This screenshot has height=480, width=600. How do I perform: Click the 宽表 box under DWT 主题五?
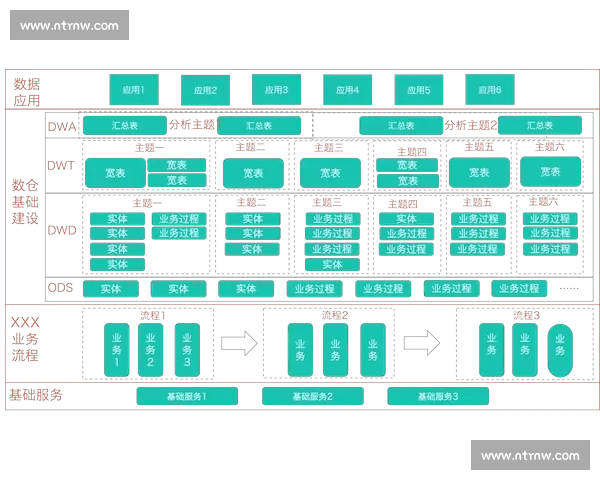pyautogui.click(x=477, y=172)
